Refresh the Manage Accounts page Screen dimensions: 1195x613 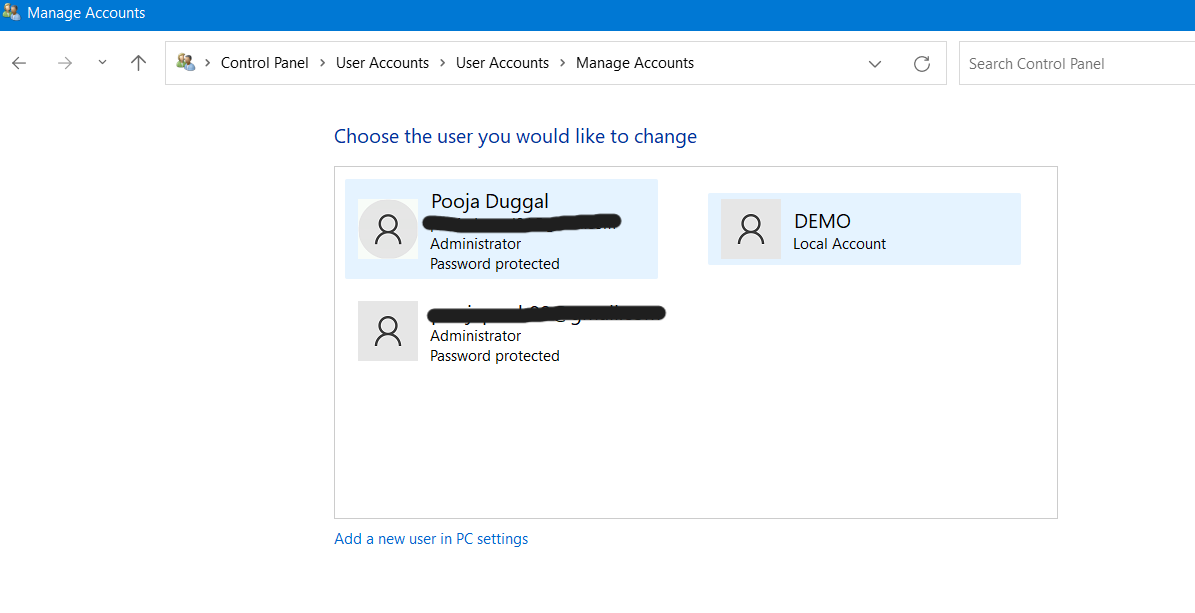point(922,63)
